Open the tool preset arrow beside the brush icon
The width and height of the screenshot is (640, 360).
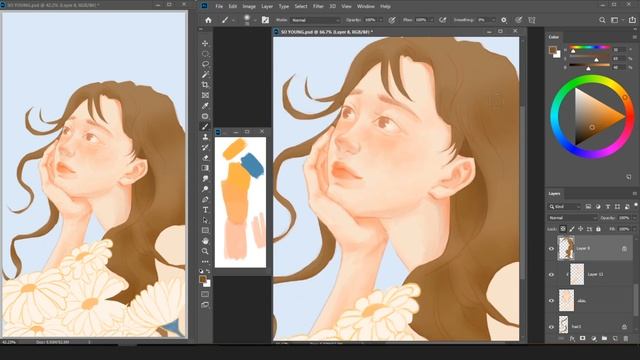(233, 20)
